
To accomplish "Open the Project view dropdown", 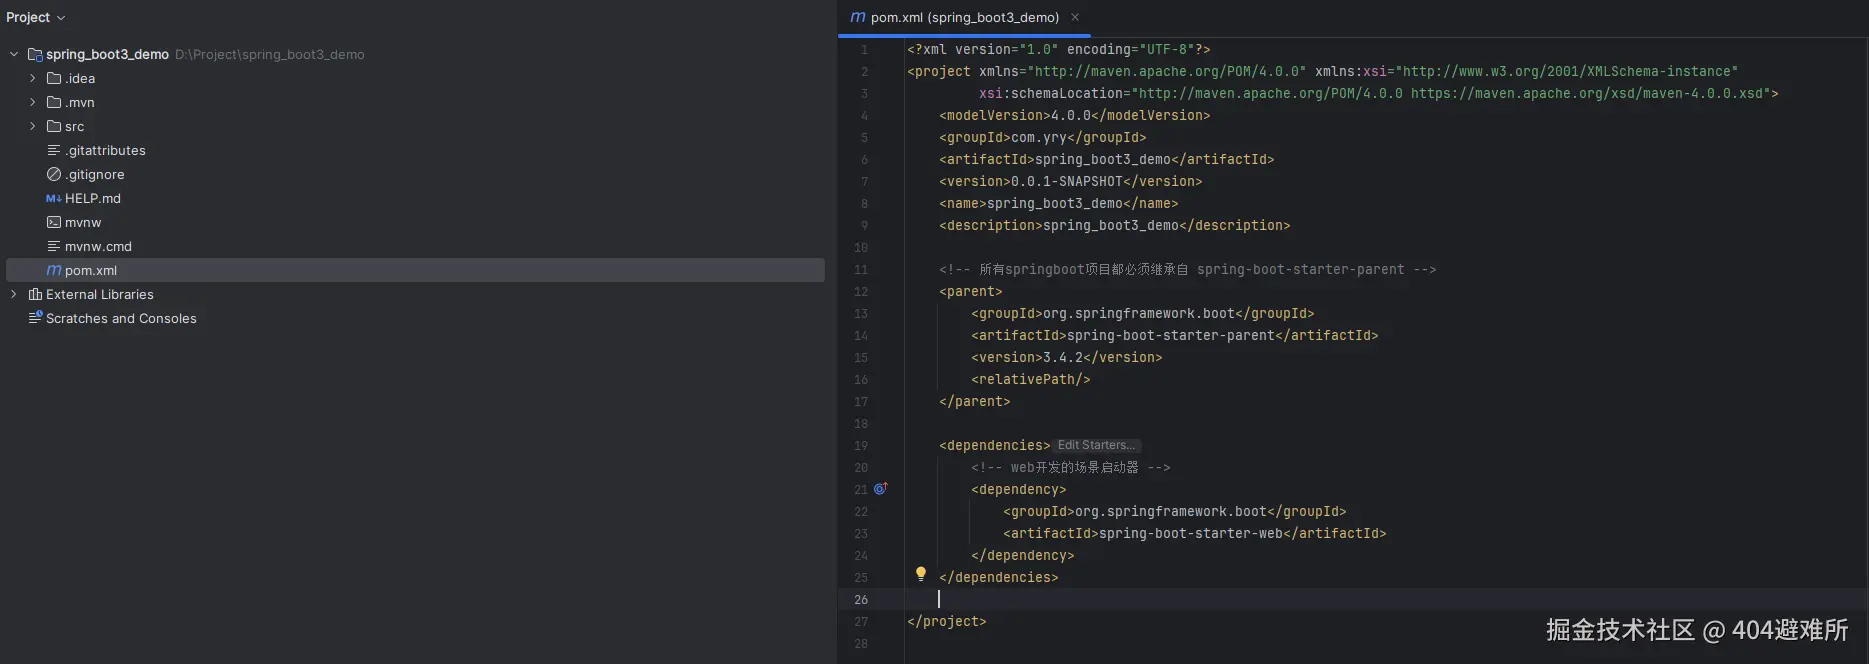I will 36,17.
